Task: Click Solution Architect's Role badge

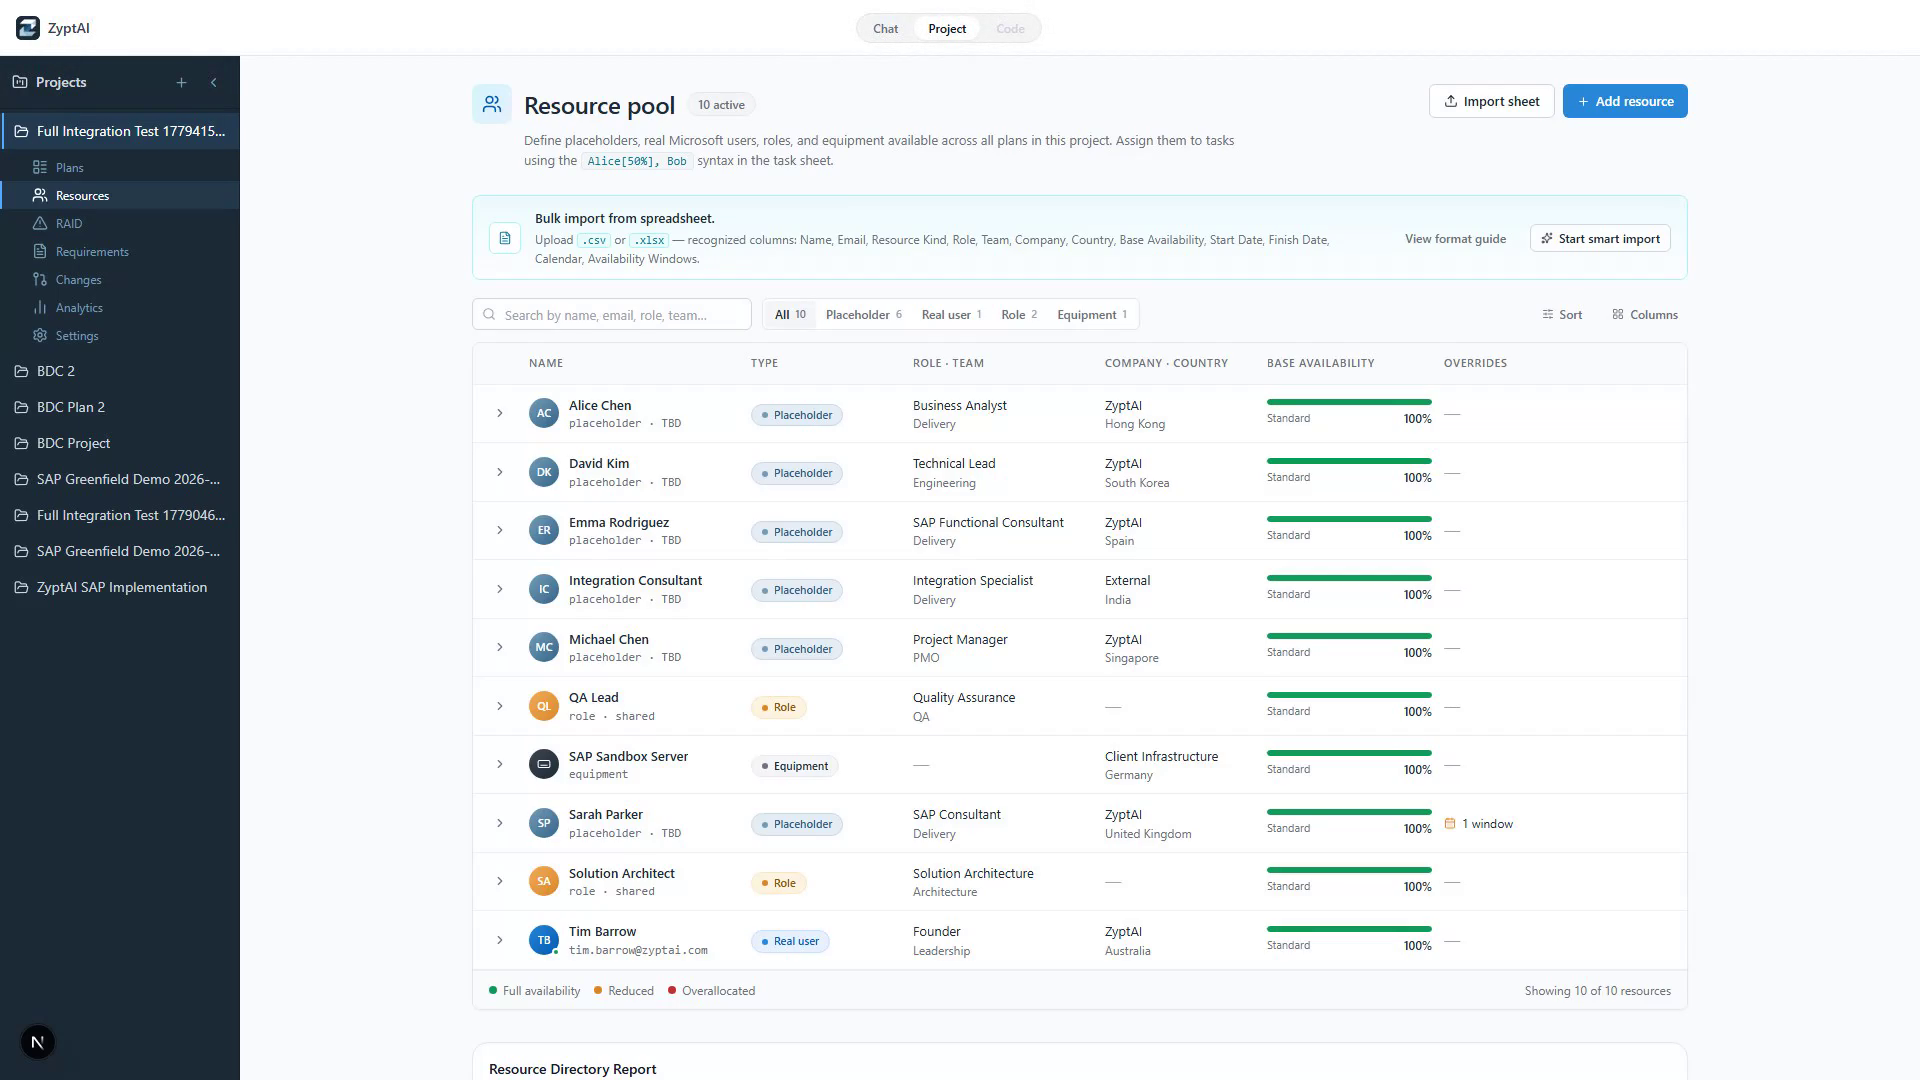Action: pyautogui.click(x=779, y=883)
